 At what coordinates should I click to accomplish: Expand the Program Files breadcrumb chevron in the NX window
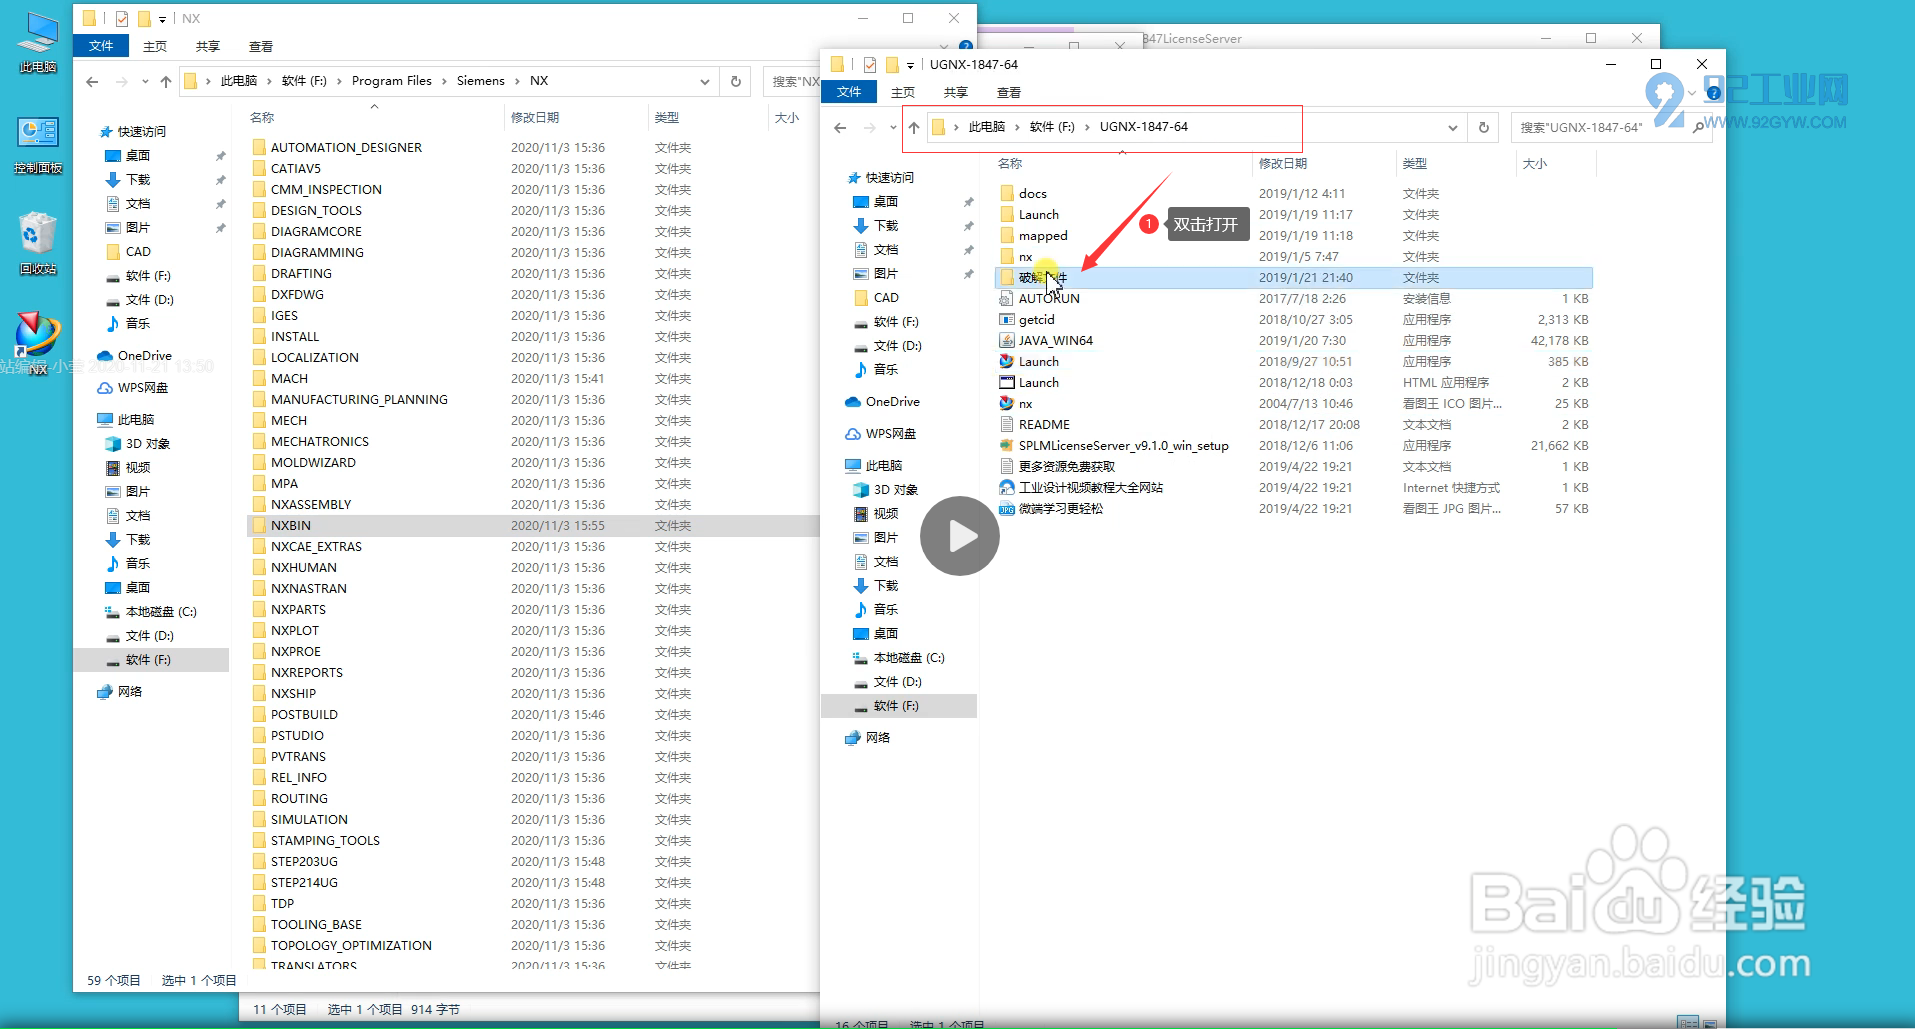pos(444,81)
